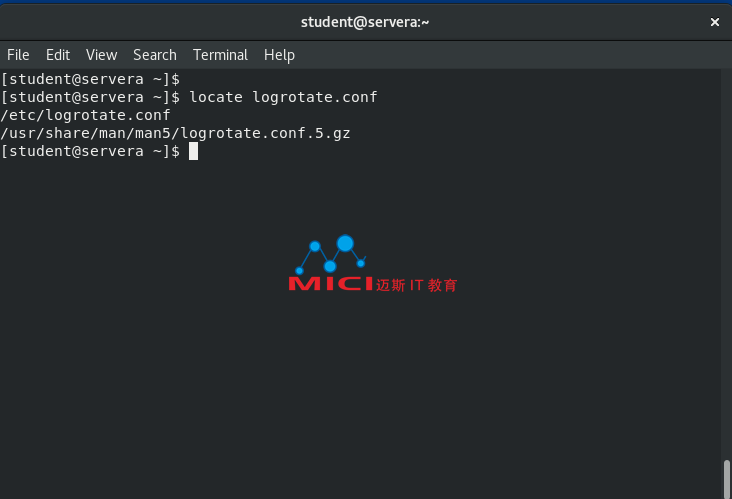Click the student@servera:~ window title

tap(365, 22)
